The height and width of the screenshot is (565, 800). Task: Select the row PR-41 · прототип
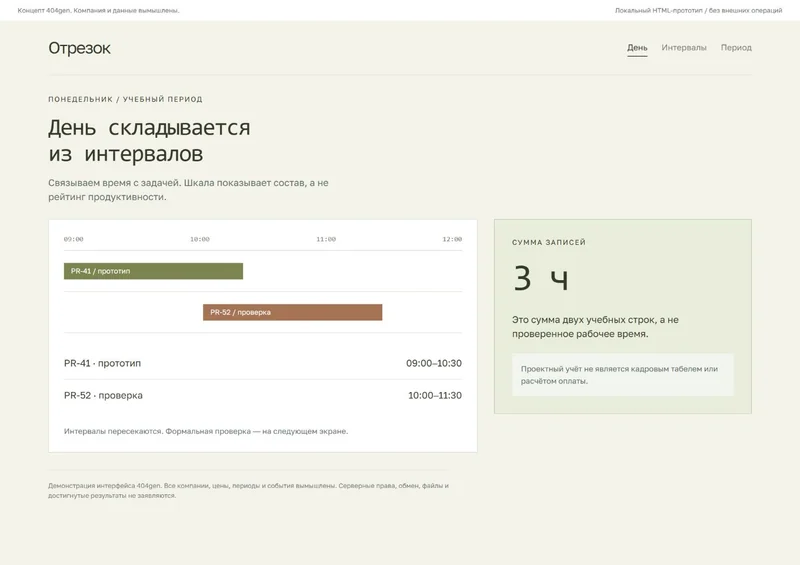[x=263, y=363]
